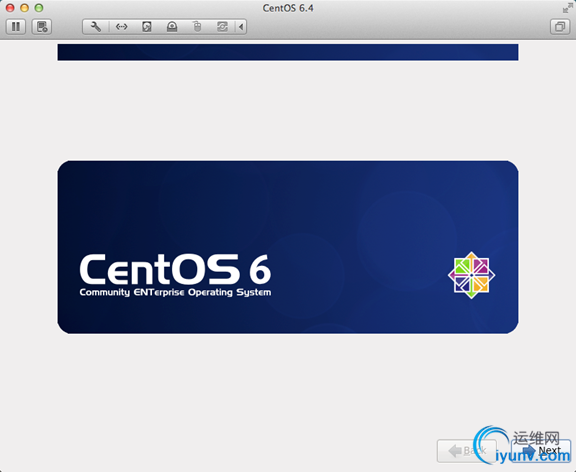Zoom the CentOS 6.4 window
Screen dimensions: 576x472
[x=39, y=8]
